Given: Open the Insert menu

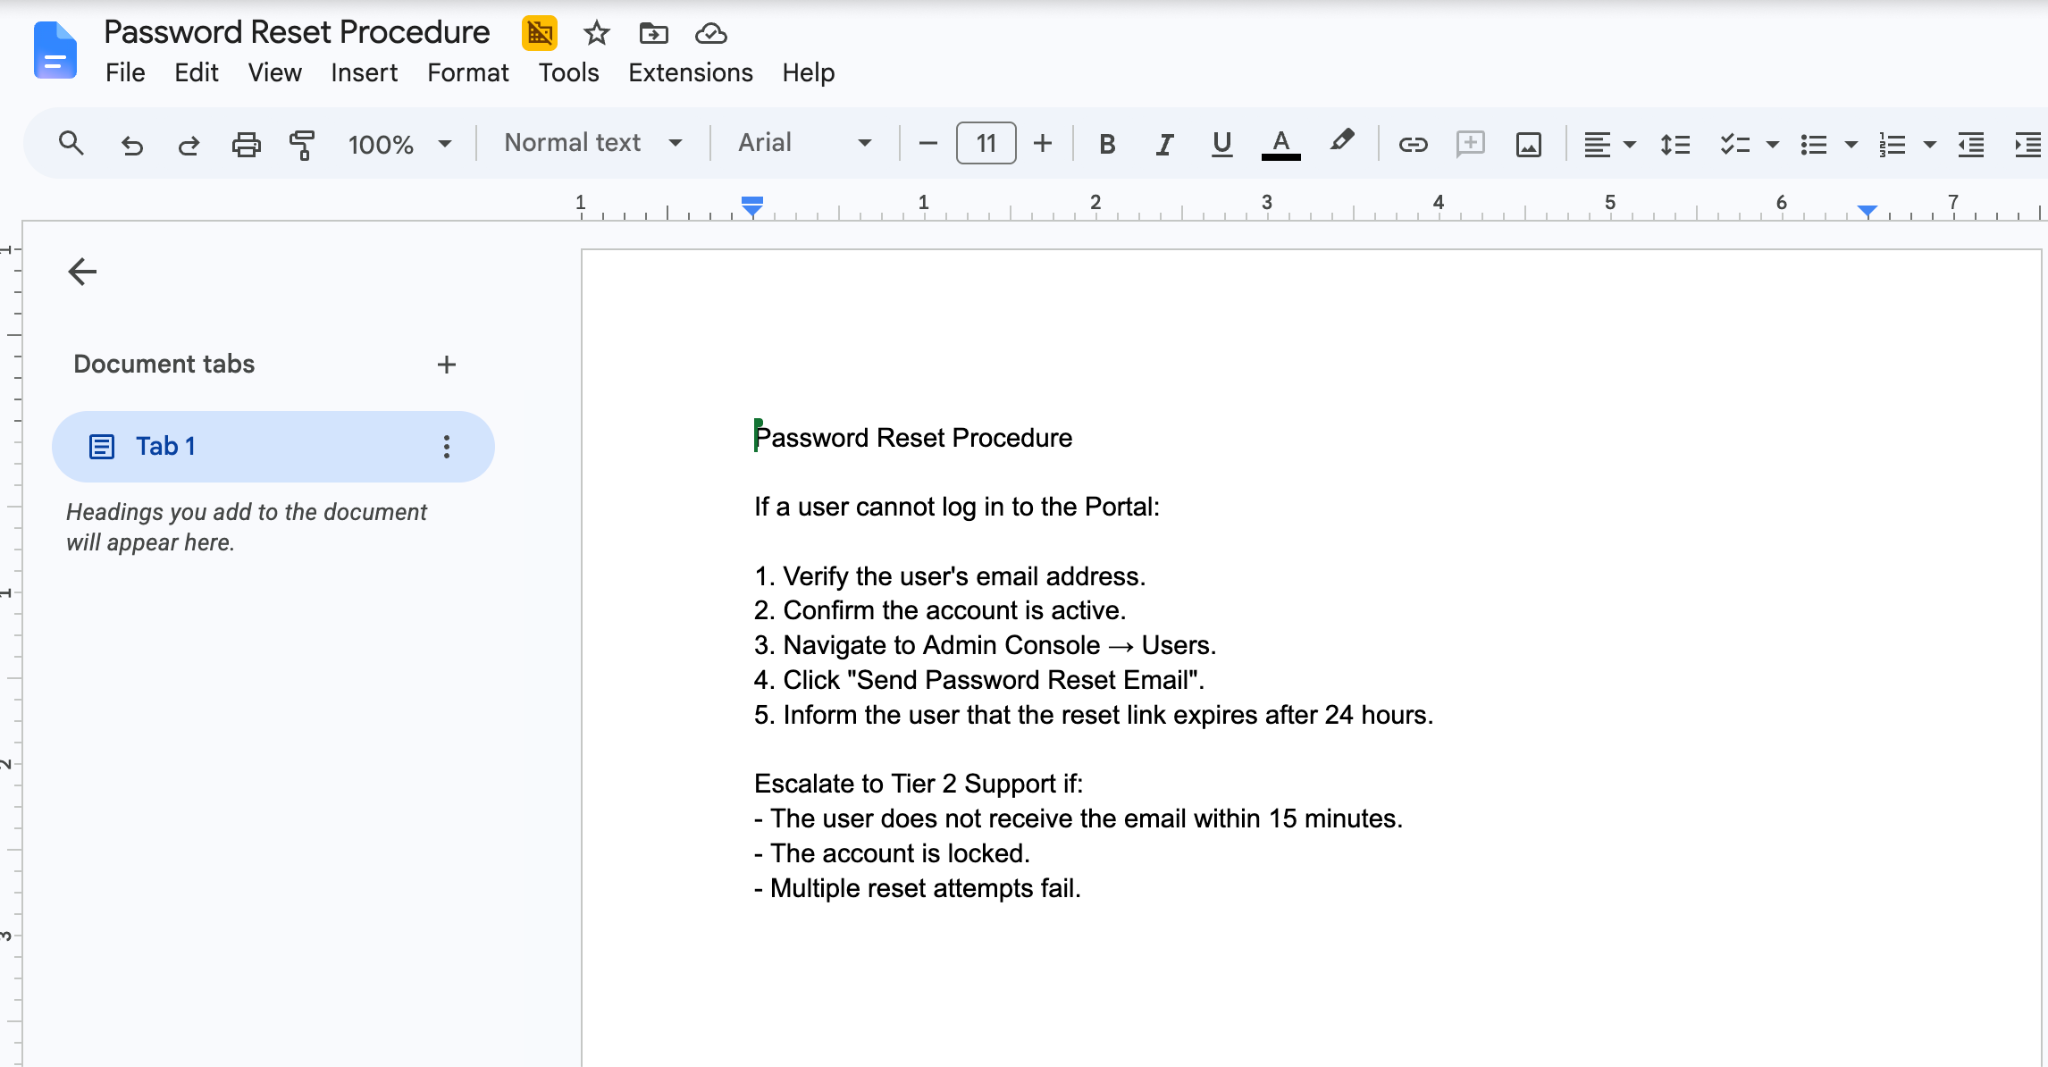Looking at the screenshot, I should click(364, 73).
